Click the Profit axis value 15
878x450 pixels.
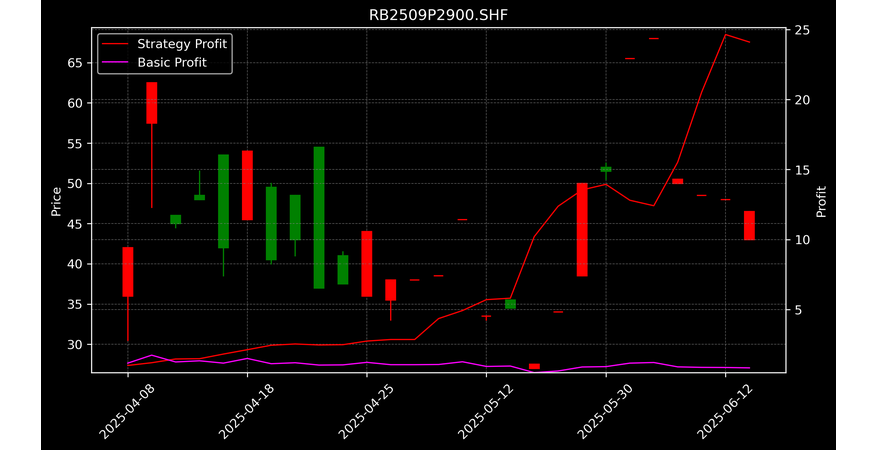801,170
